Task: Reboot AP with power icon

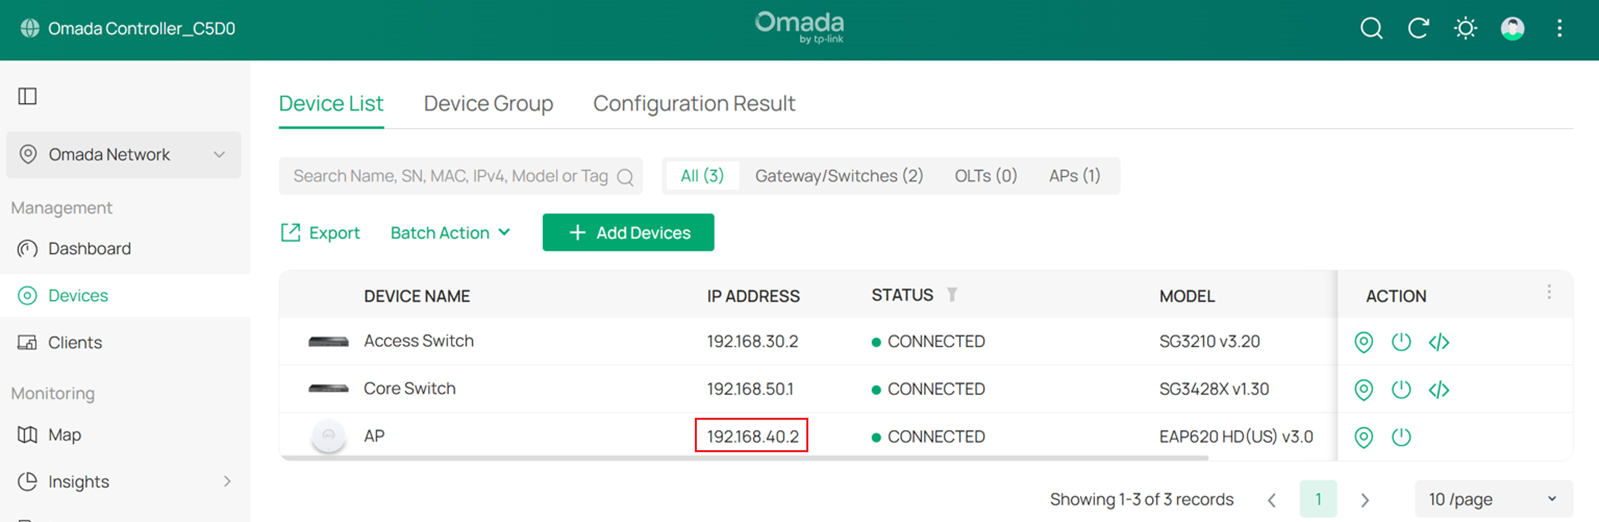Action: pos(1401,437)
